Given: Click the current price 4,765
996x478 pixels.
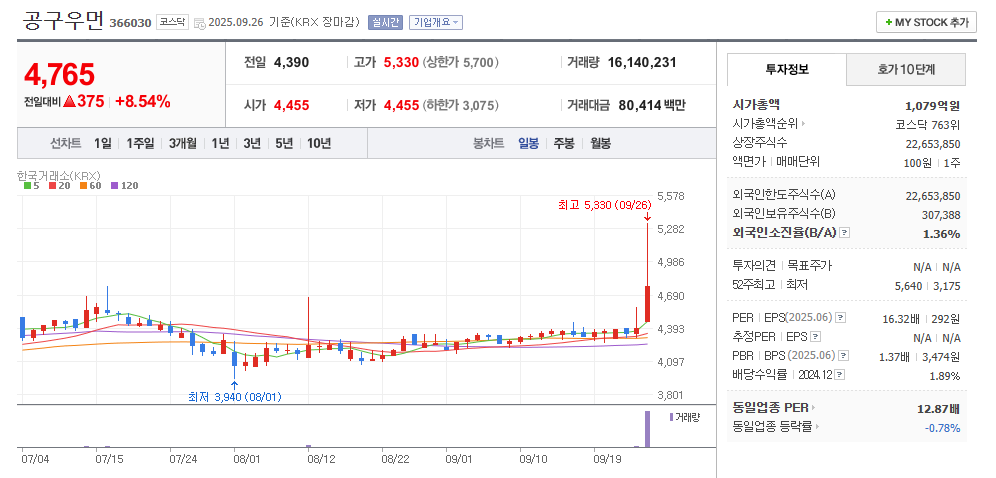Looking at the screenshot, I should pos(60,74).
